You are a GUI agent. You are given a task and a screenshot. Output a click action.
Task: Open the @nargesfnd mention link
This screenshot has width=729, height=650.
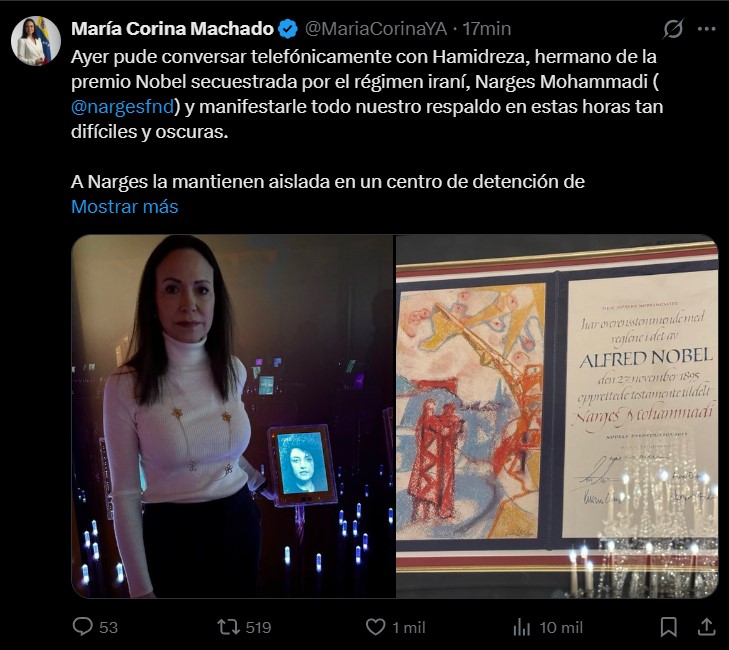123,107
